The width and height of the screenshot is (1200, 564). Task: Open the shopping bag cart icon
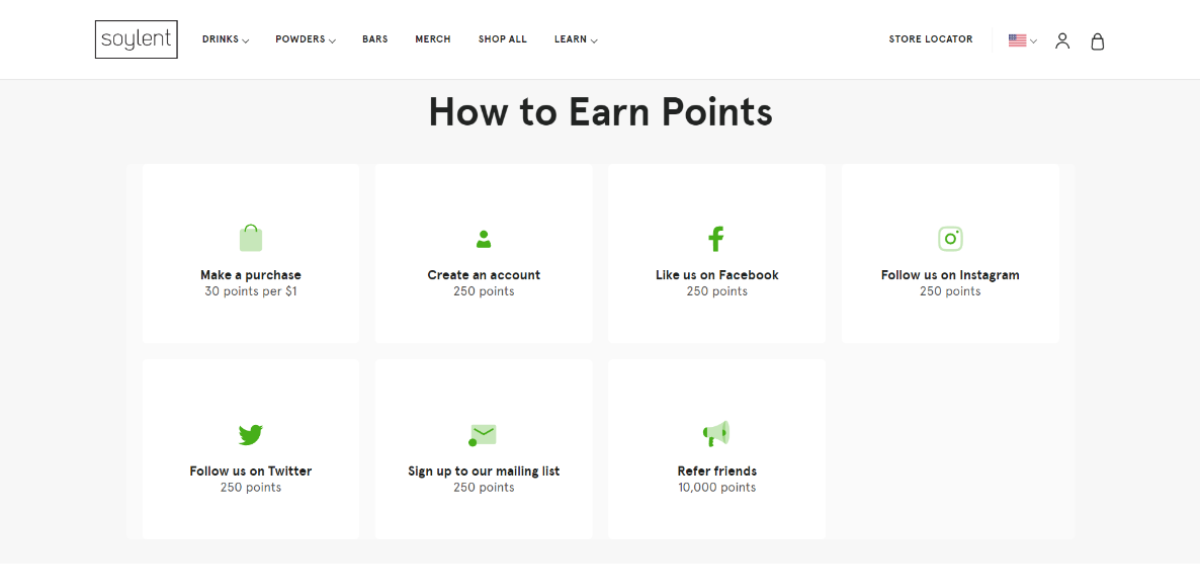(1097, 41)
